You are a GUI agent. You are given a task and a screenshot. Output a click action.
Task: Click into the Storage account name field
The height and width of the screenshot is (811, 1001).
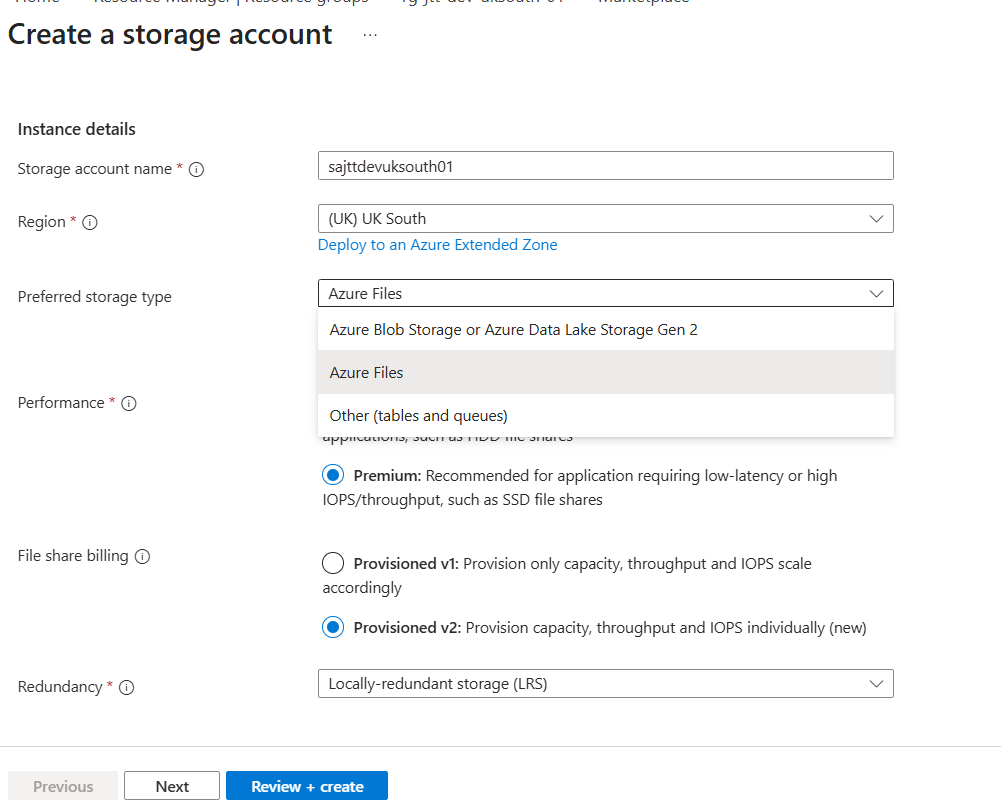click(x=605, y=166)
